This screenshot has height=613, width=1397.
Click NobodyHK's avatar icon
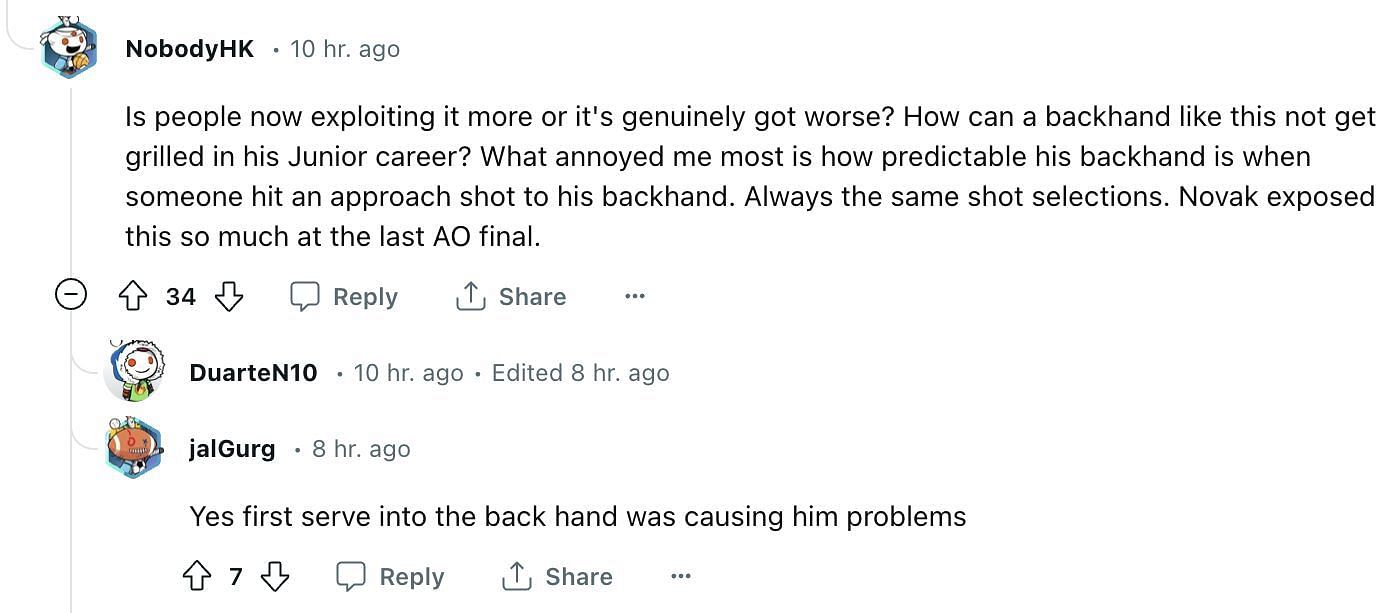pyautogui.click(x=69, y=46)
